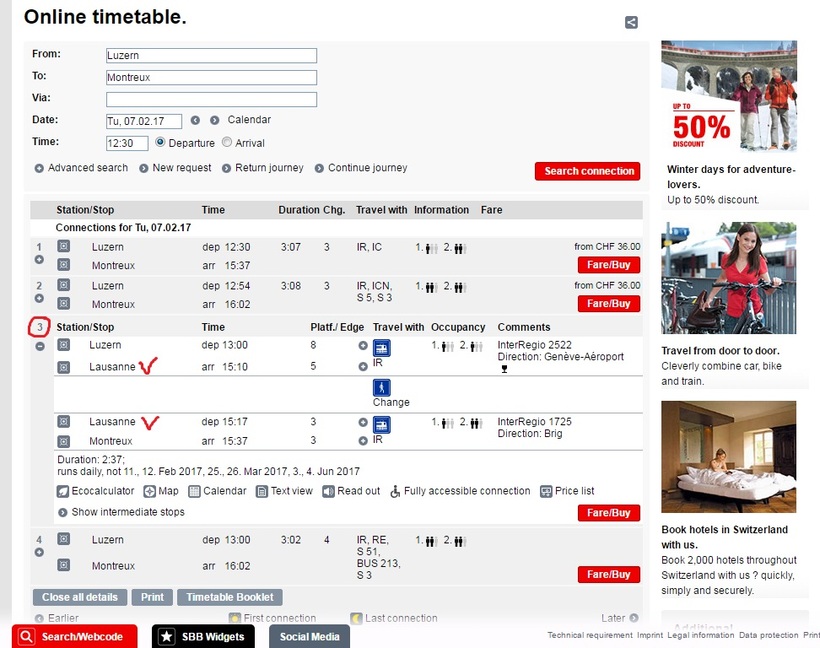Screen dimensions: 820x648
Task: Open the Text view of the connection
Action: pyautogui.click(x=262, y=491)
